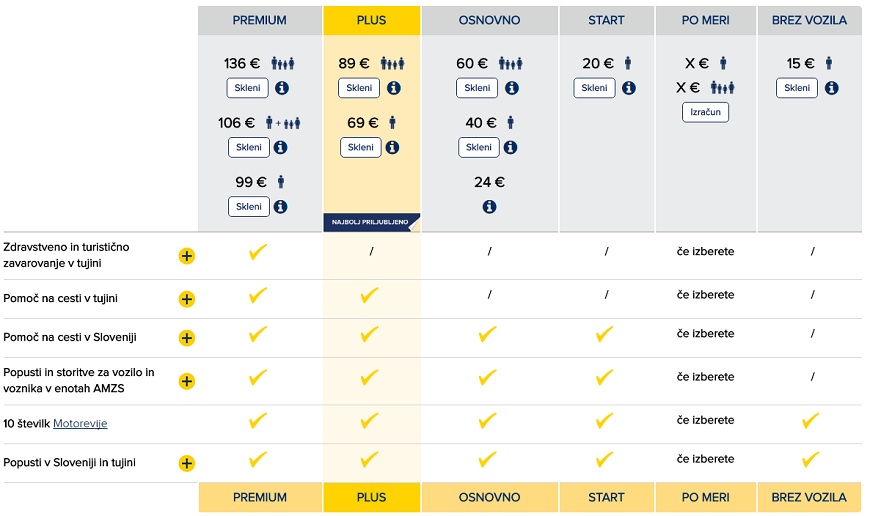Expand Pomoč na cesti v tujini details
Image resolution: width=870 pixels, height=516 pixels.
click(x=186, y=299)
